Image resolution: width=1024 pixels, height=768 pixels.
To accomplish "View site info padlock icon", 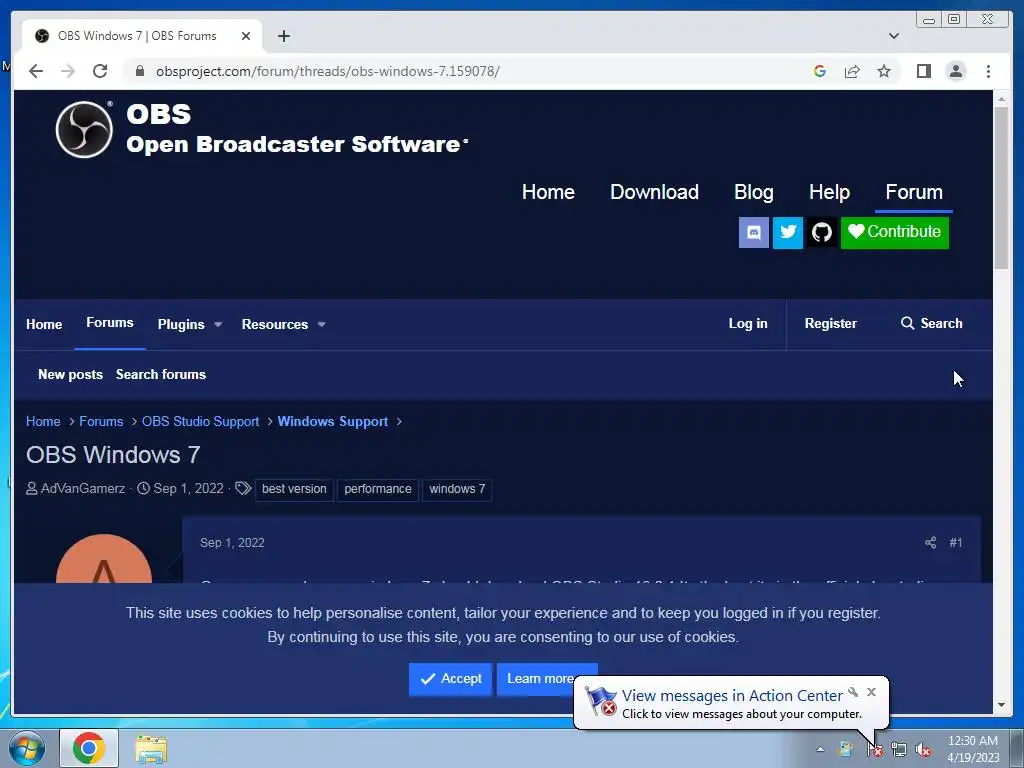I will 139,71.
